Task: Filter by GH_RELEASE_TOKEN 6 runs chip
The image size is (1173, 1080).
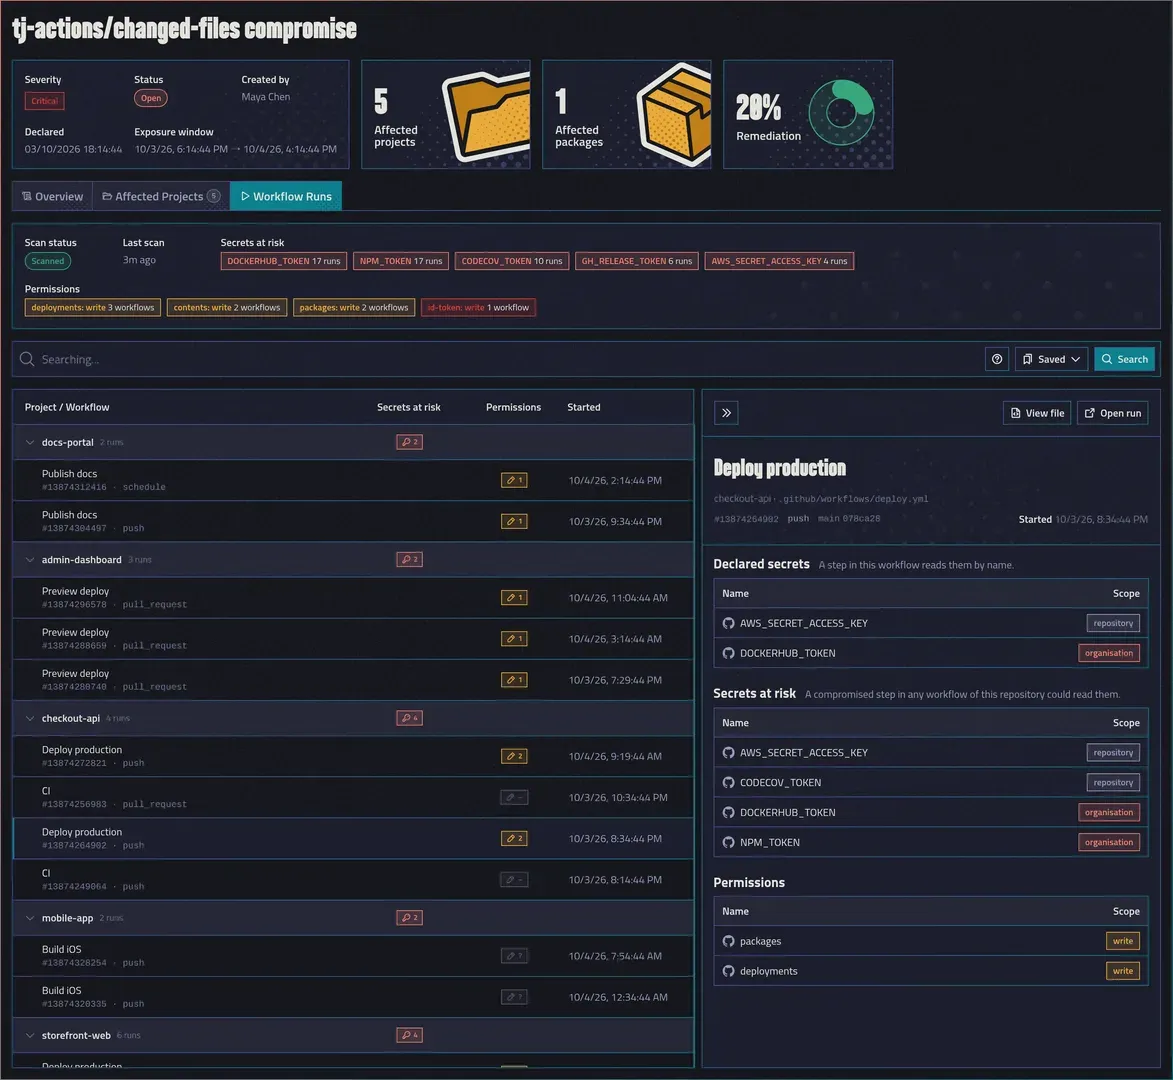Action: point(637,261)
